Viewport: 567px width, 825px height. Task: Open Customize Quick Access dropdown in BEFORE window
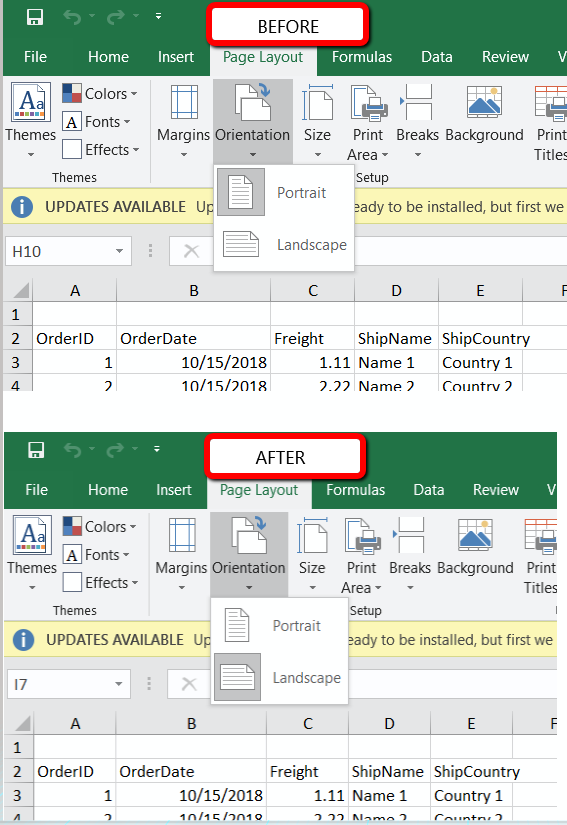click(158, 17)
